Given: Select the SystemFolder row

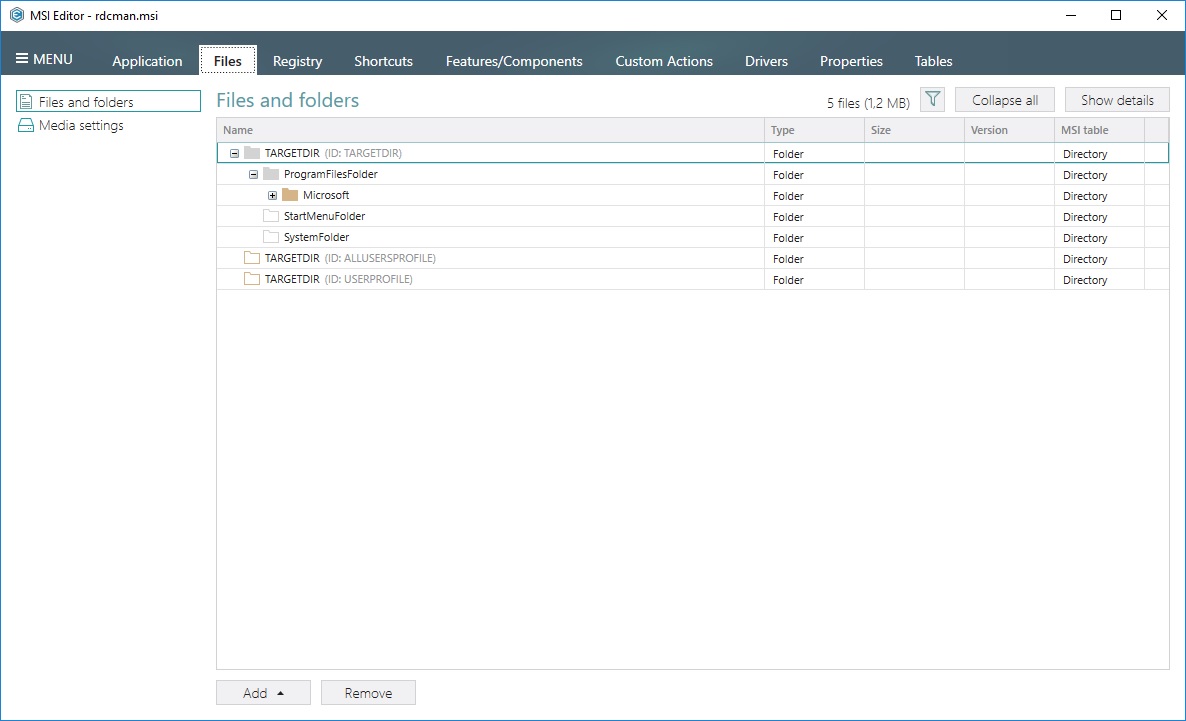Looking at the screenshot, I should point(692,238).
